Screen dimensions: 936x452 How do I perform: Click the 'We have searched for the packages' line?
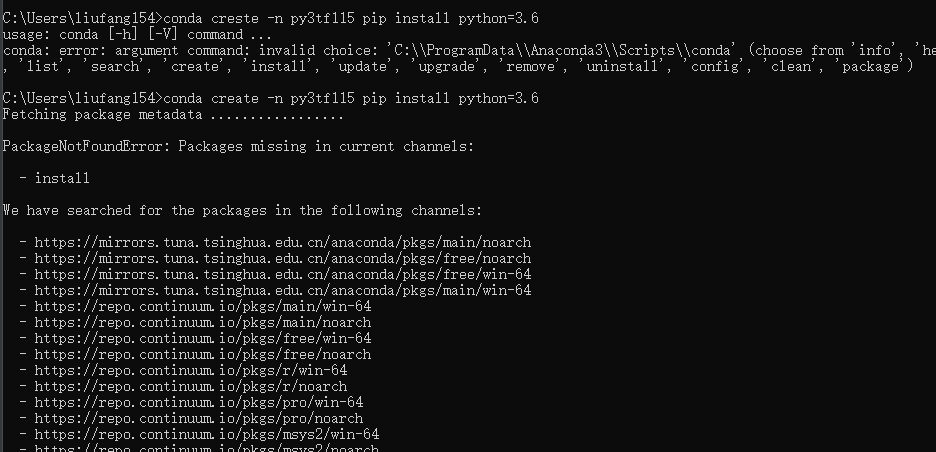click(x=242, y=210)
